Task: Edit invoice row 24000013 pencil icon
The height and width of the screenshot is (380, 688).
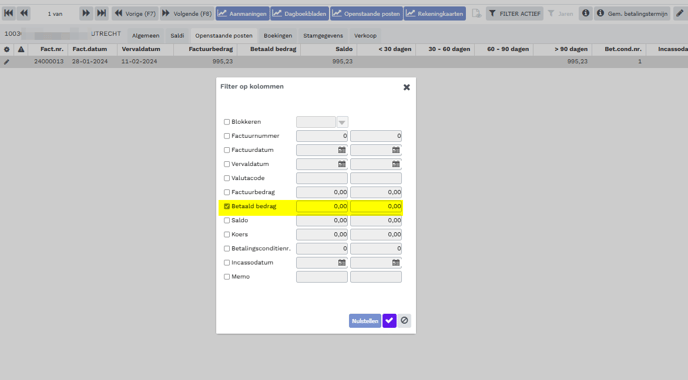Action: point(7,62)
